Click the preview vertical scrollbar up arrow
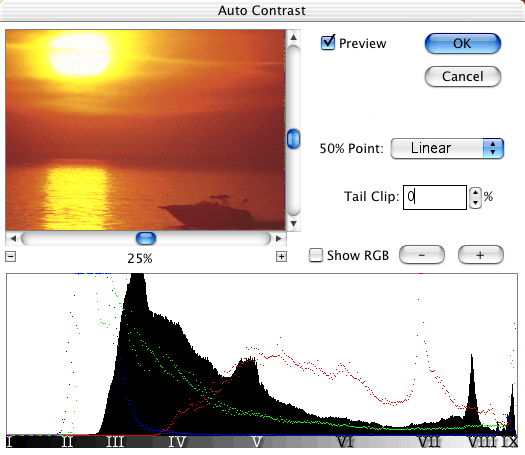525x455 pixels. tap(294, 37)
